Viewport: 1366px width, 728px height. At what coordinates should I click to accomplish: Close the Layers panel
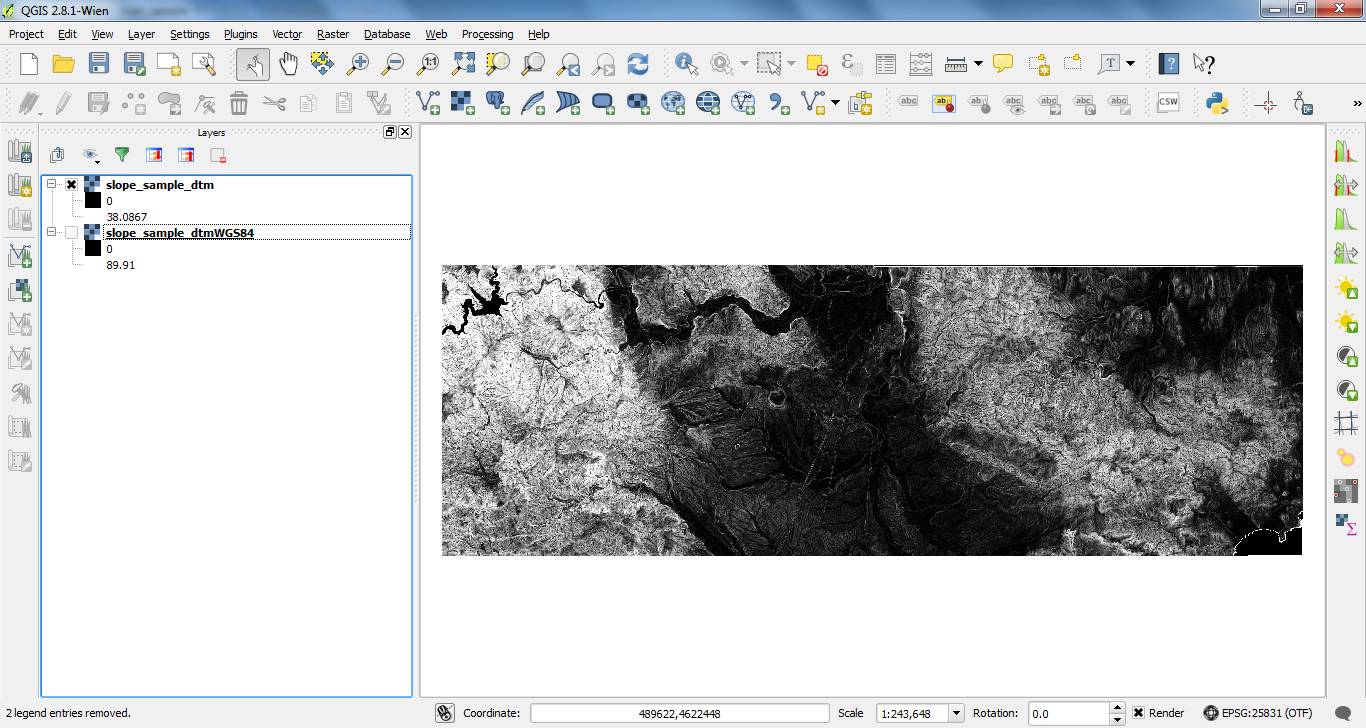coord(405,132)
